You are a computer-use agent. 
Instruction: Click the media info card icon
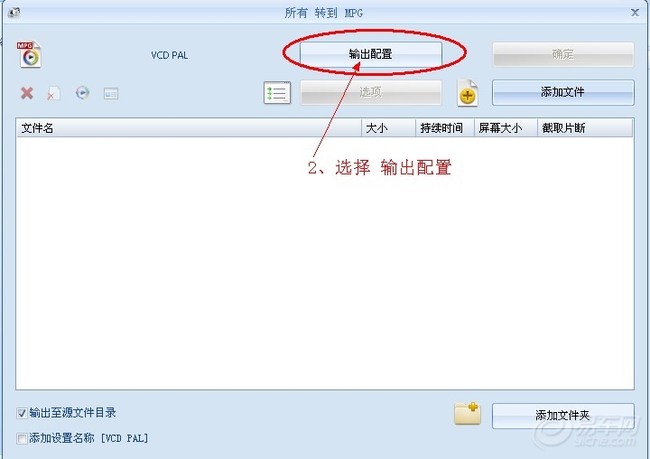click(111, 94)
